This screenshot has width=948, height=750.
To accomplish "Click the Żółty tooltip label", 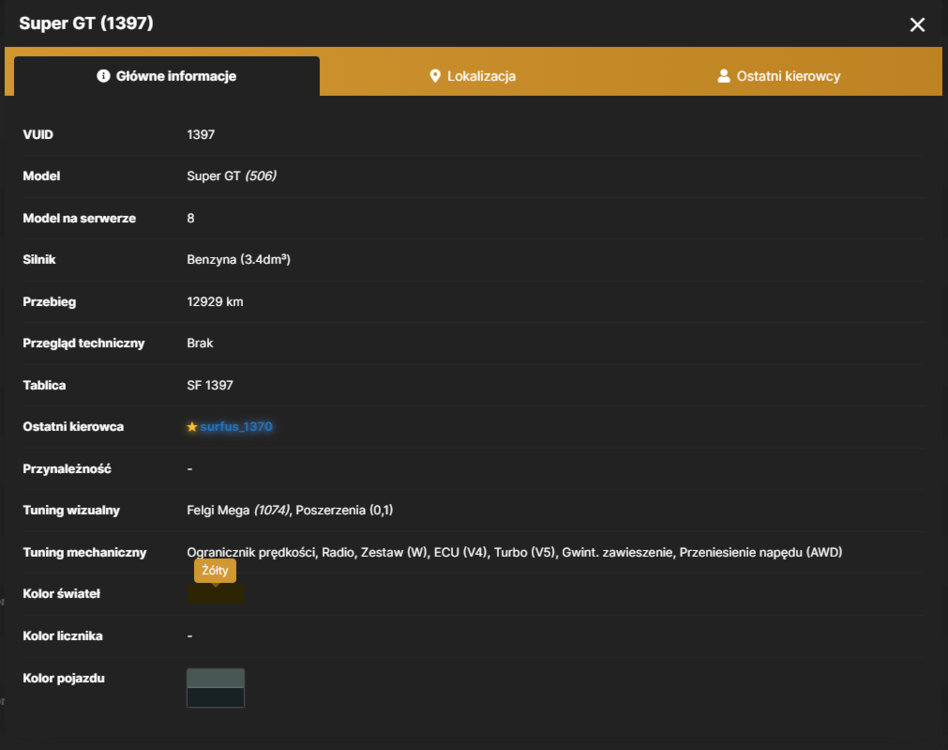I will click(215, 571).
